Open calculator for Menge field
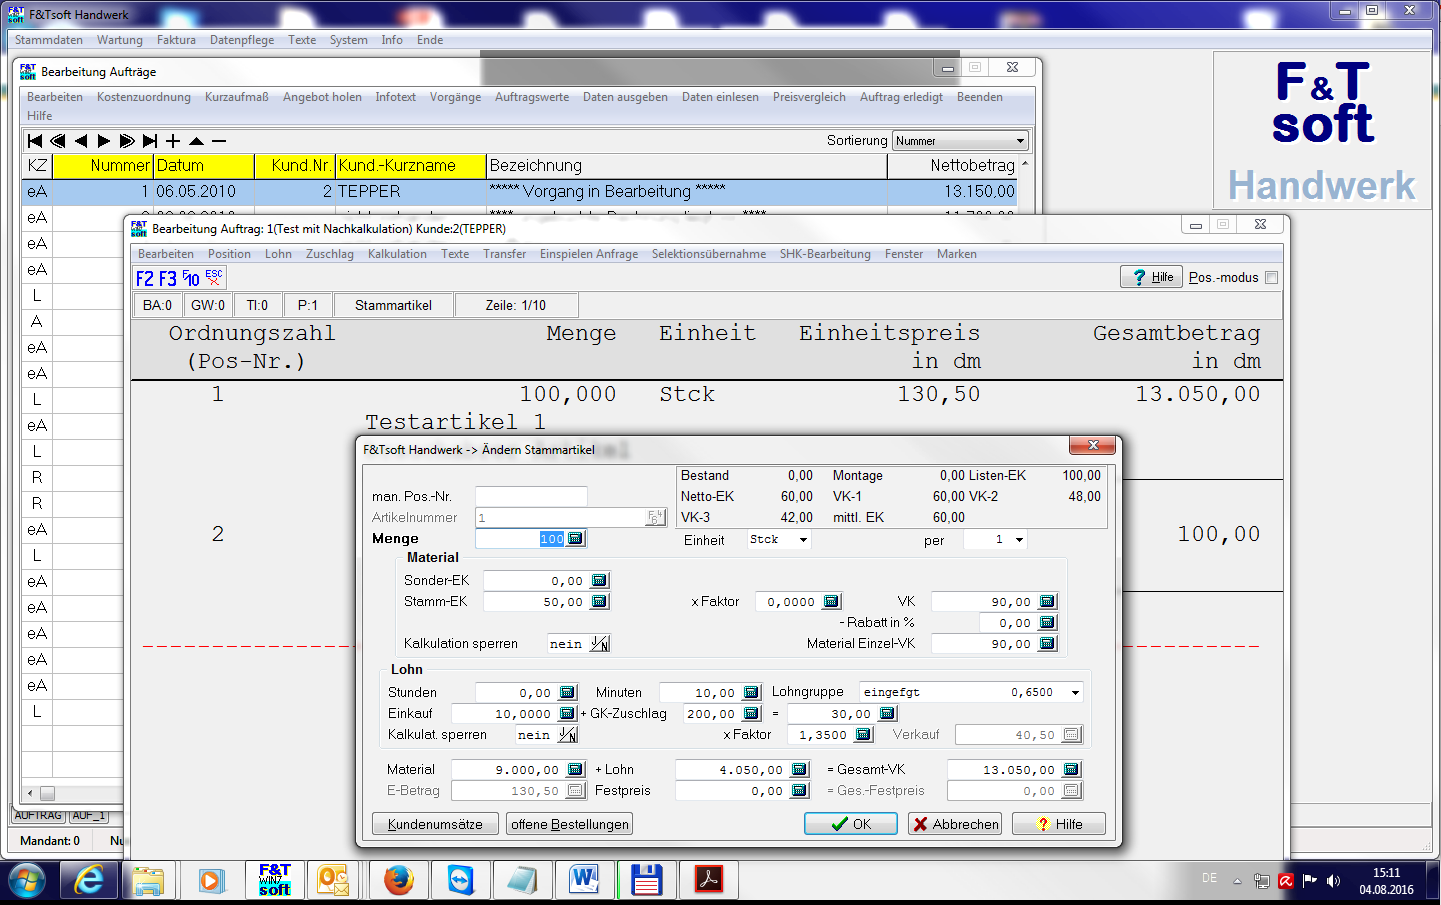The image size is (1441, 905). tap(575, 539)
